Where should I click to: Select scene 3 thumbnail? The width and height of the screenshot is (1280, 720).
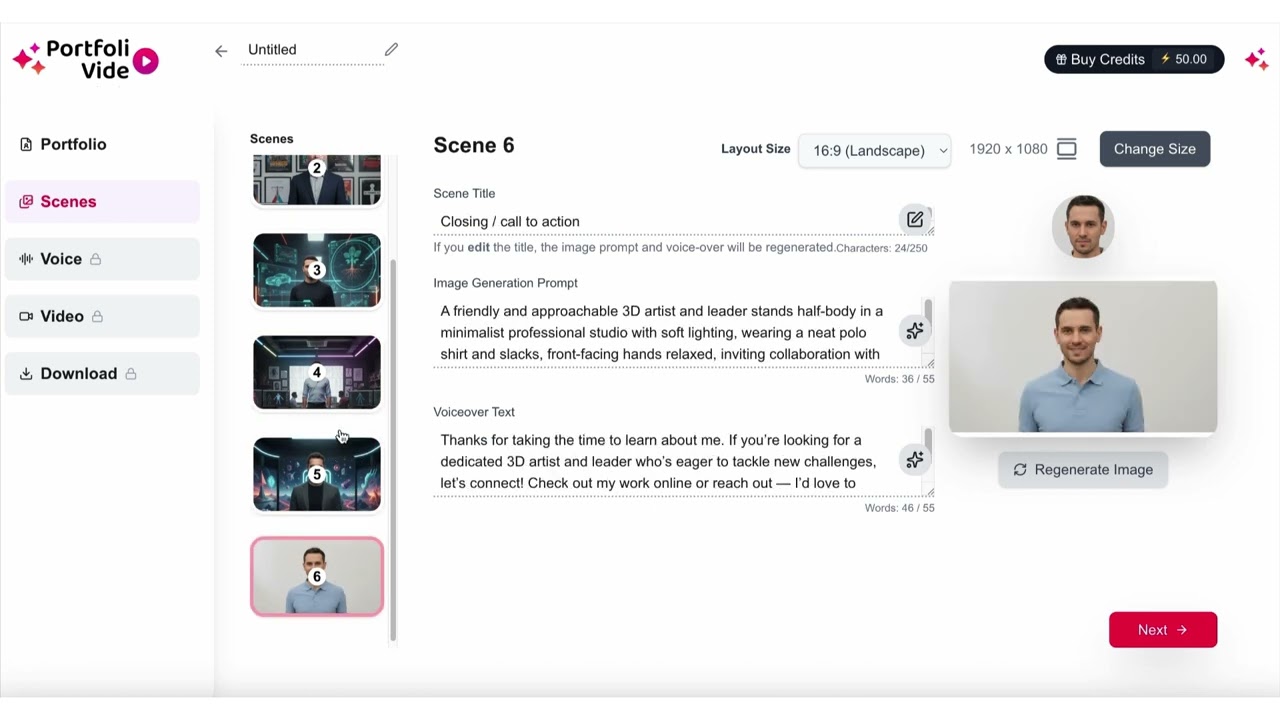click(317, 270)
